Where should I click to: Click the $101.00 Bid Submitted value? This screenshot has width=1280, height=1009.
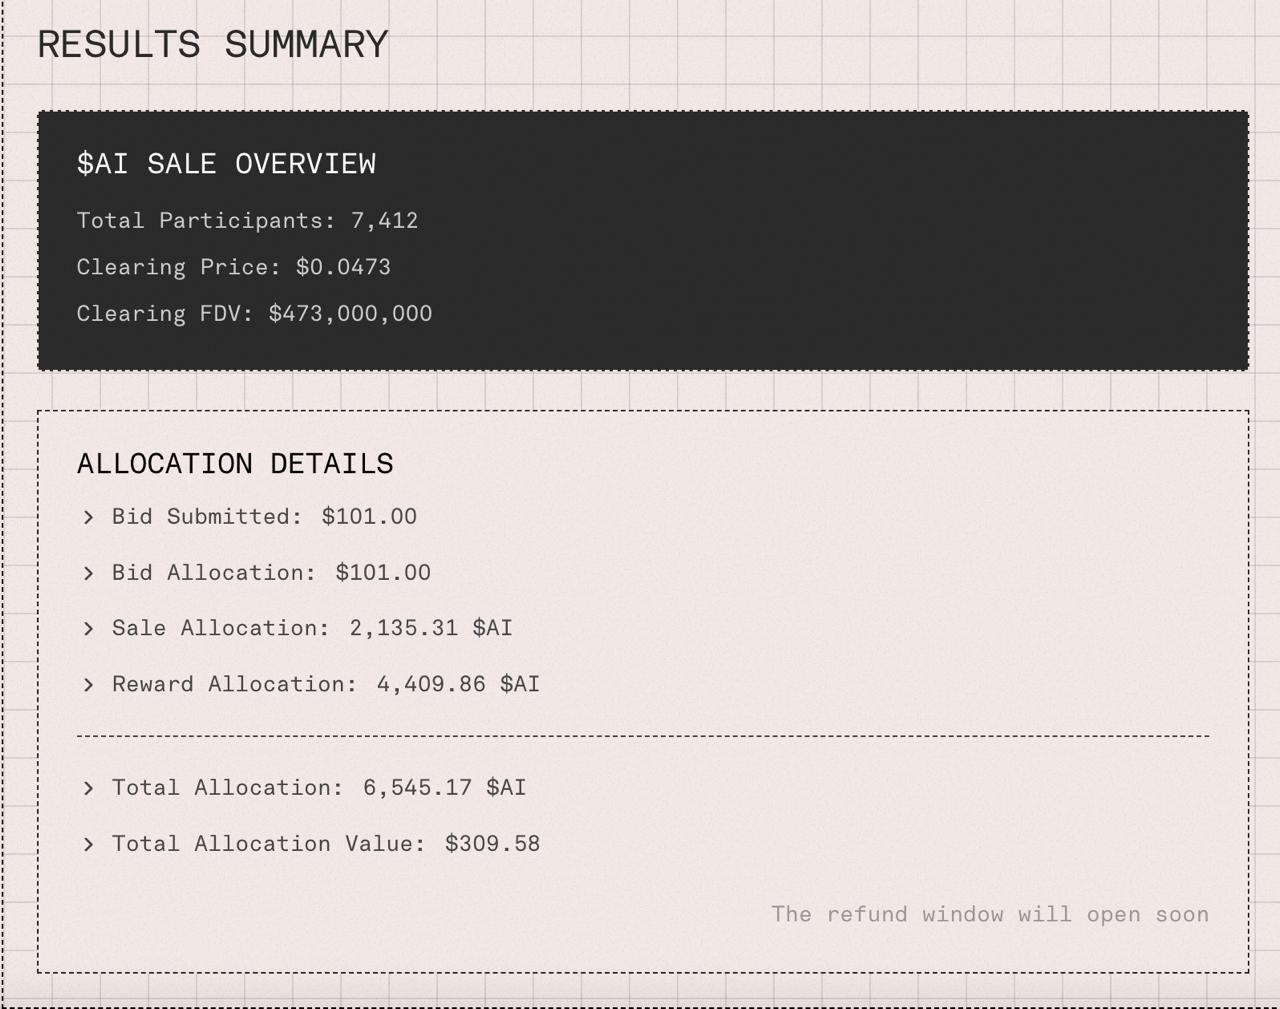point(369,517)
